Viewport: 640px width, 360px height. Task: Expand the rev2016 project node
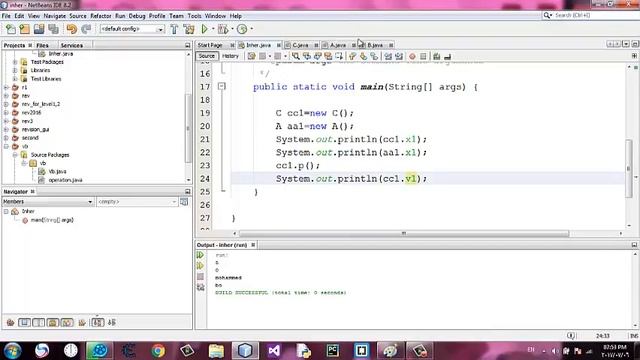tap(6, 113)
